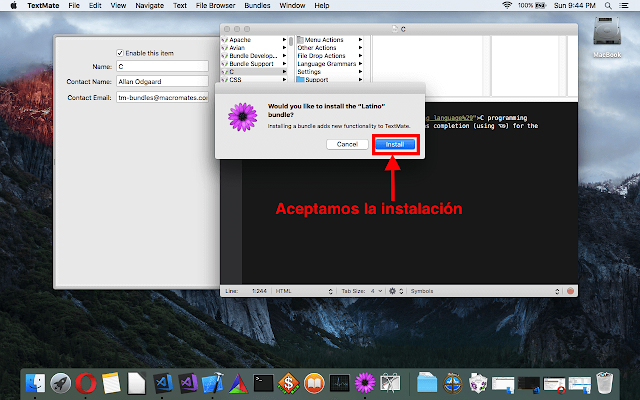Edit the Contact Name field
Viewport: 640px width, 400px height.
click(x=162, y=81)
